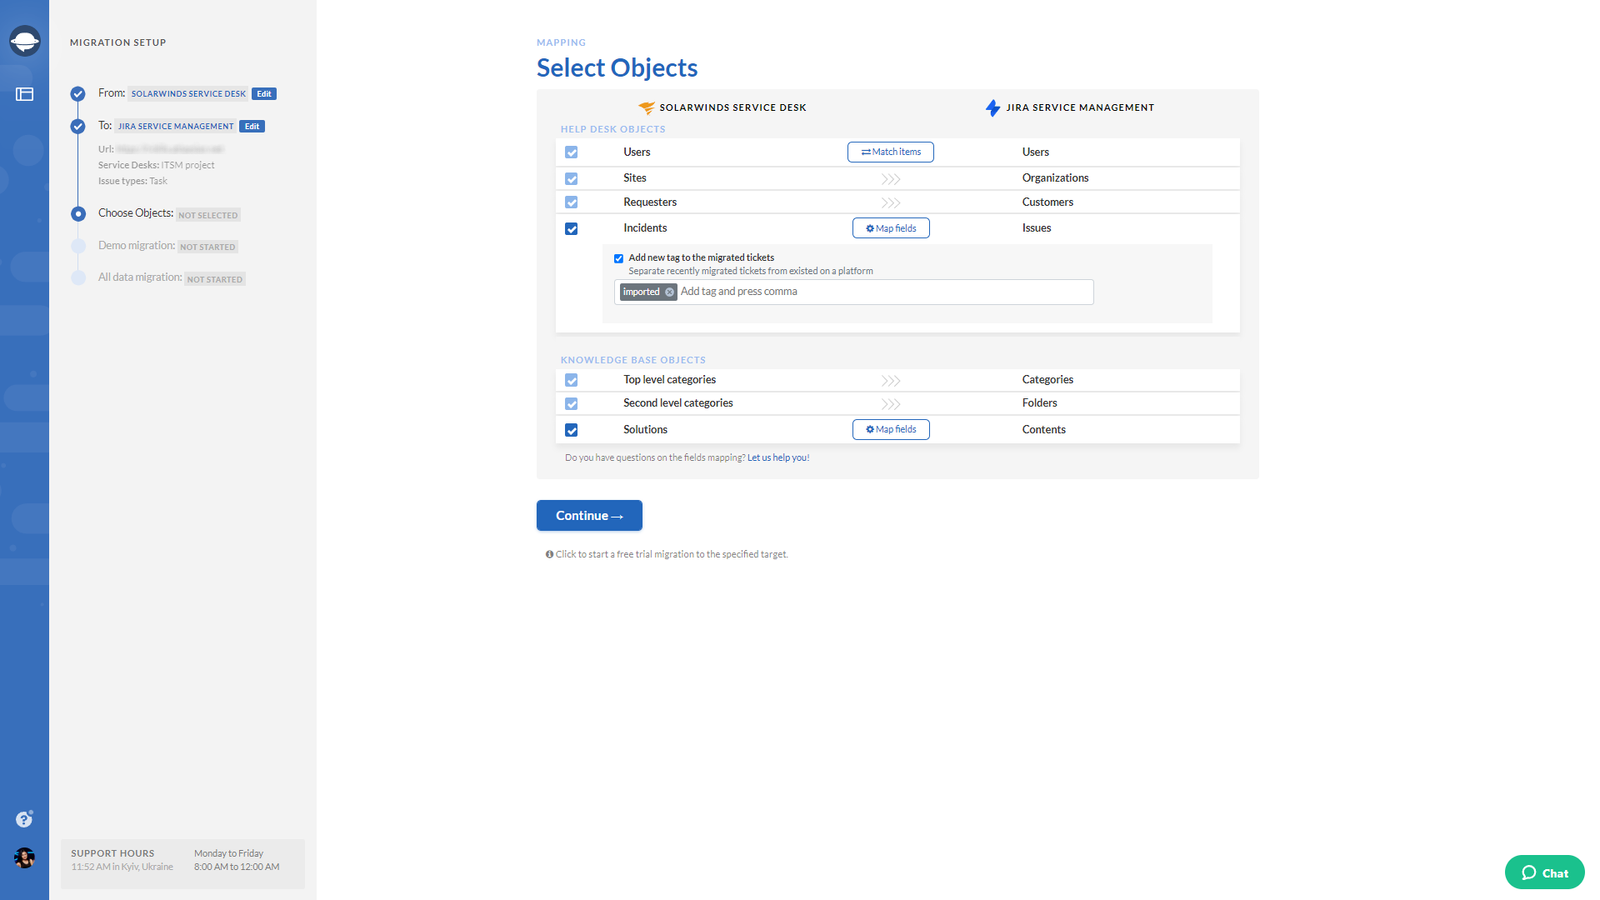
Task: Click the completed To step check icon
Action: click(78, 126)
